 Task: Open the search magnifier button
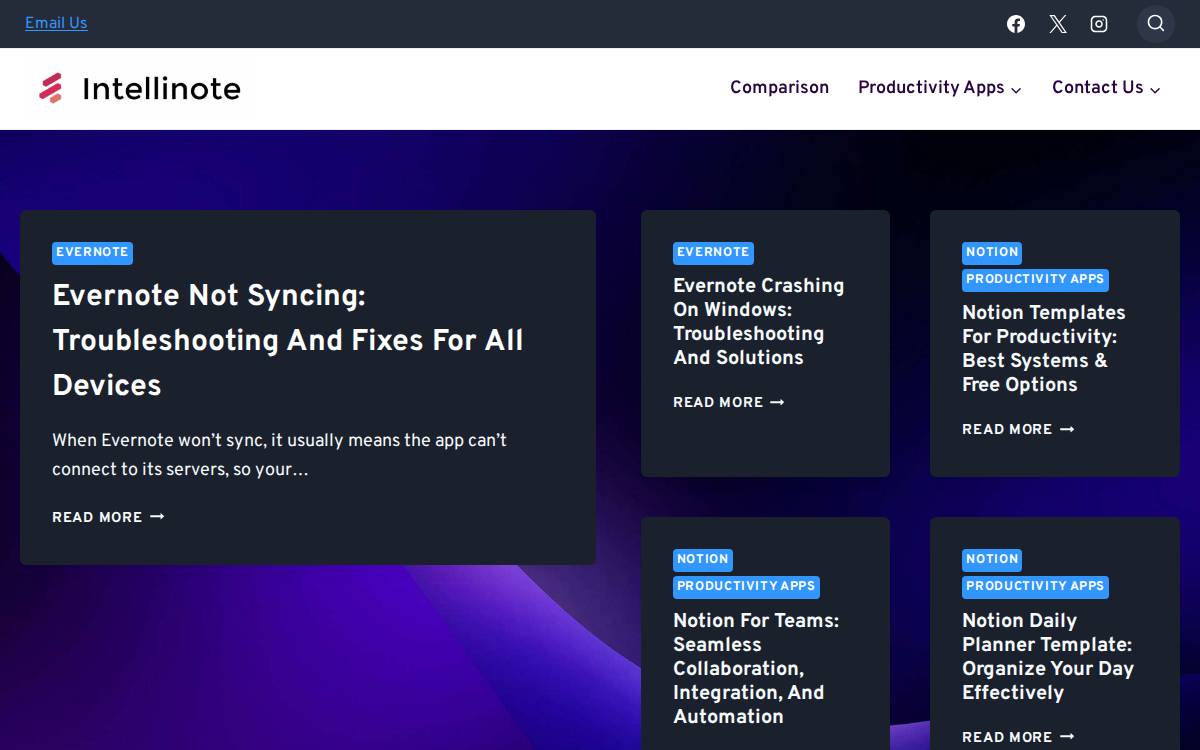(x=1156, y=24)
